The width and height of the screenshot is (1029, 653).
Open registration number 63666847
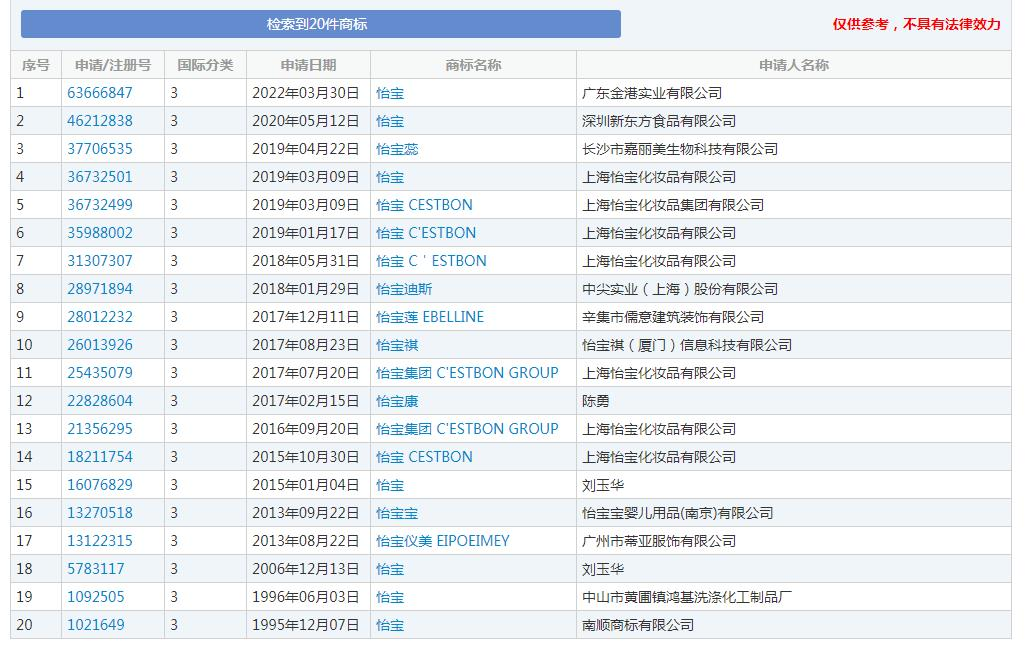100,93
